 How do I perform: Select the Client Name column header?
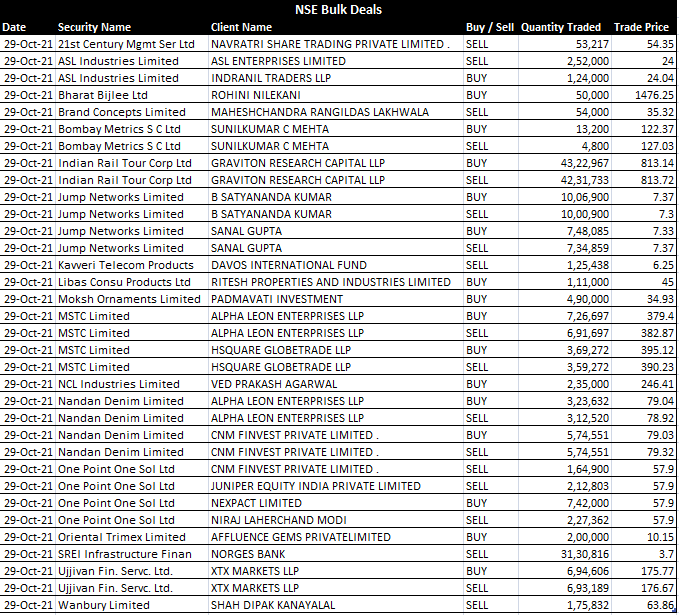click(241, 27)
